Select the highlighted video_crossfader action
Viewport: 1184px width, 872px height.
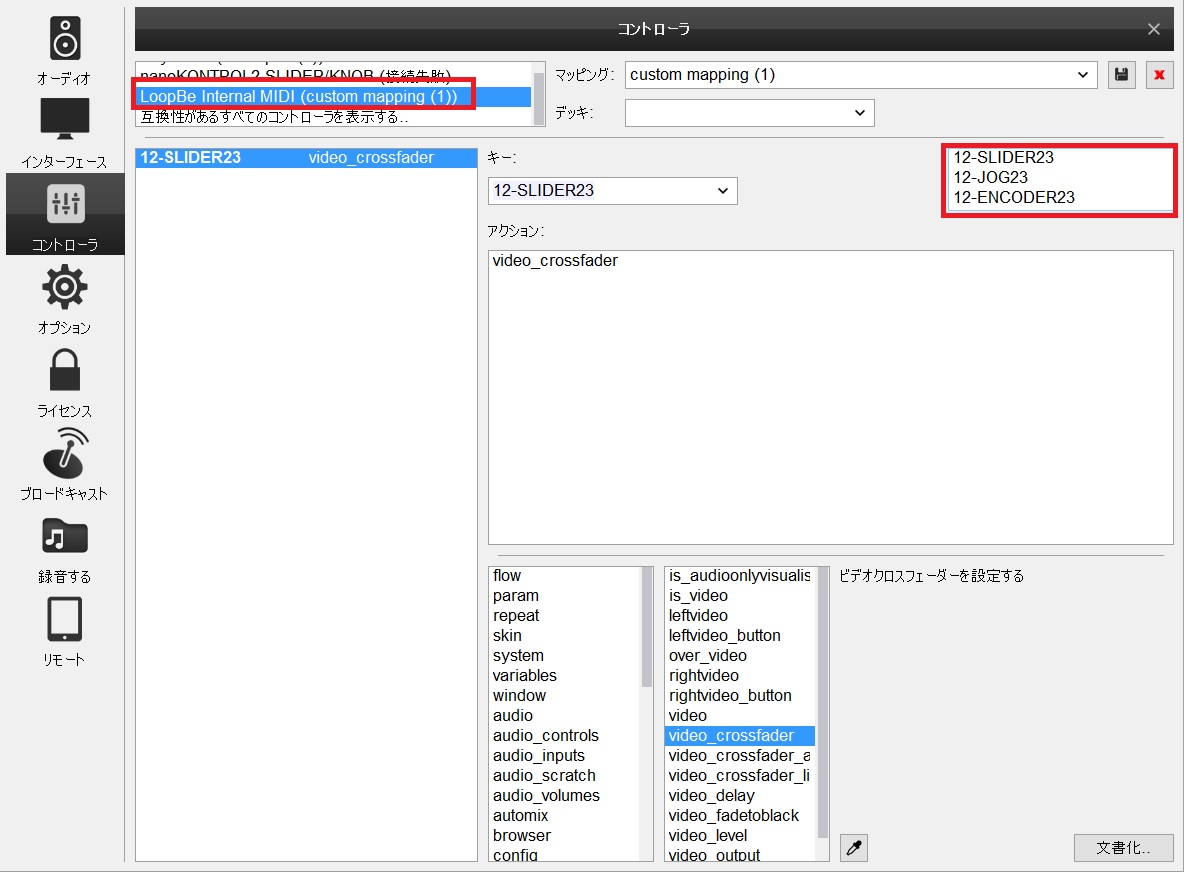click(x=740, y=735)
